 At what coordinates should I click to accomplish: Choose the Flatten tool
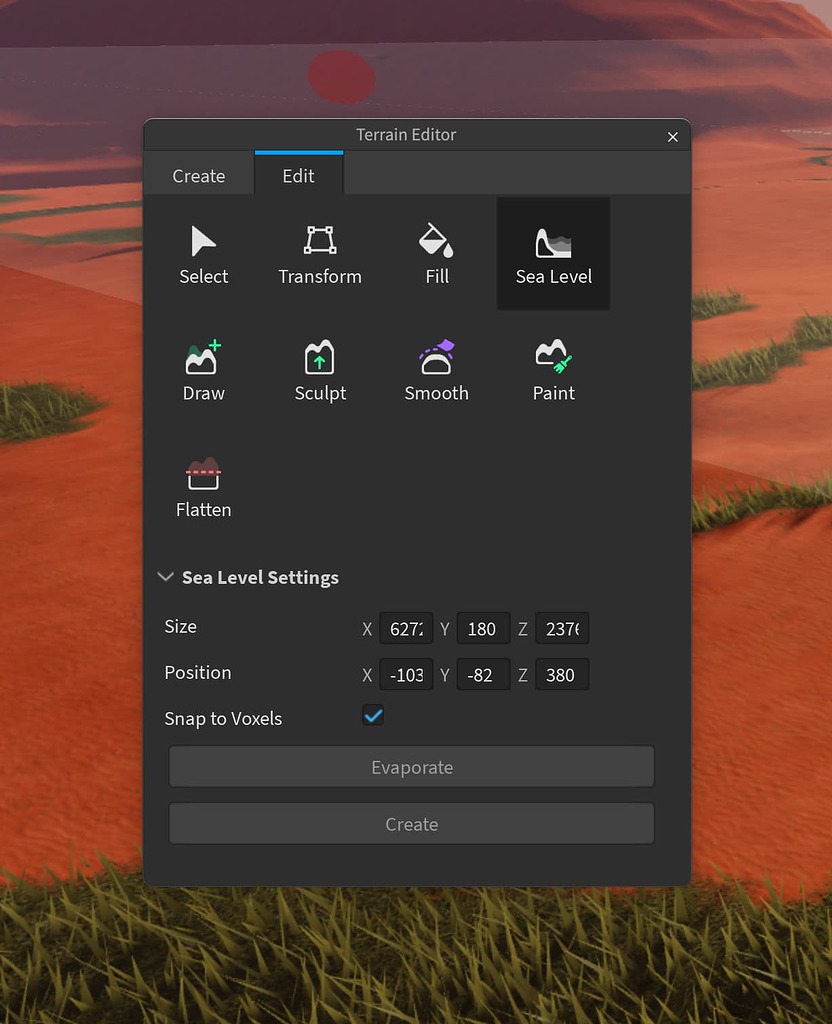coord(203,485)
